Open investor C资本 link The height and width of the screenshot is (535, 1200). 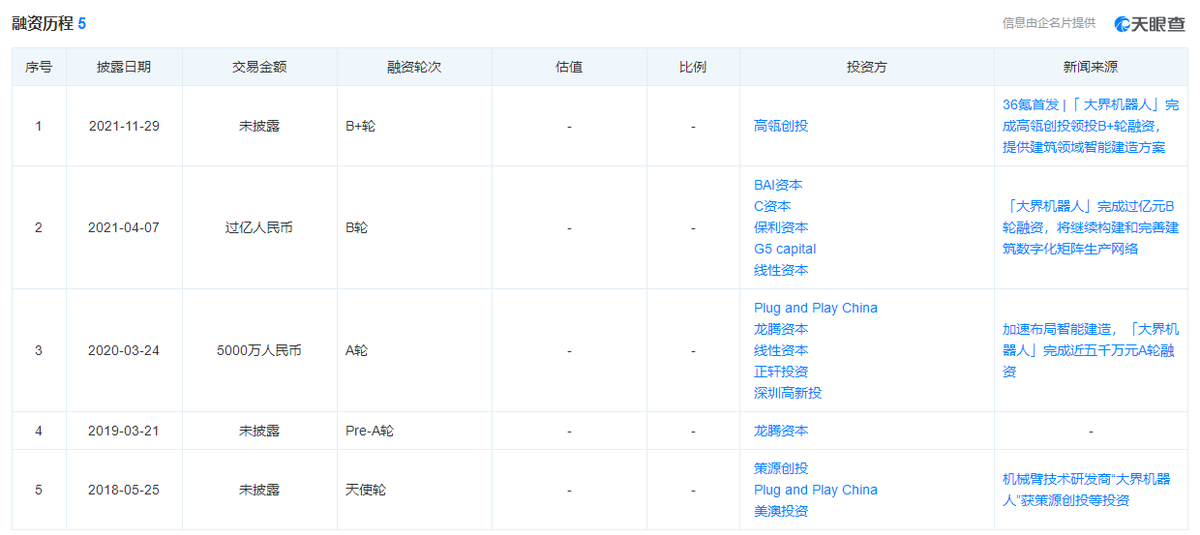(x=772, y=206)
